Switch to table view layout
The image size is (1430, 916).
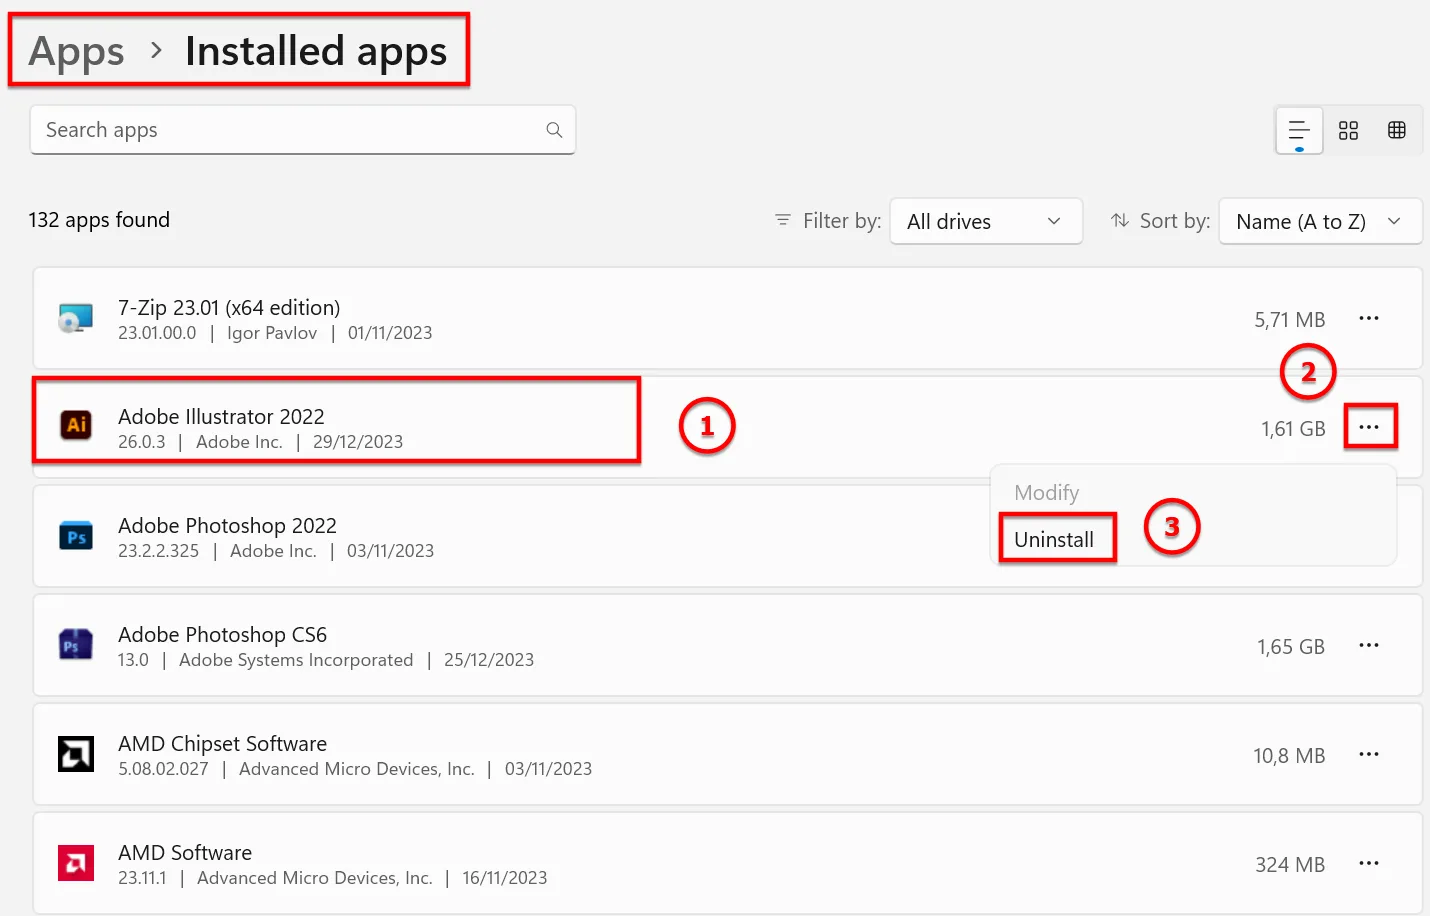point(1397,130)
